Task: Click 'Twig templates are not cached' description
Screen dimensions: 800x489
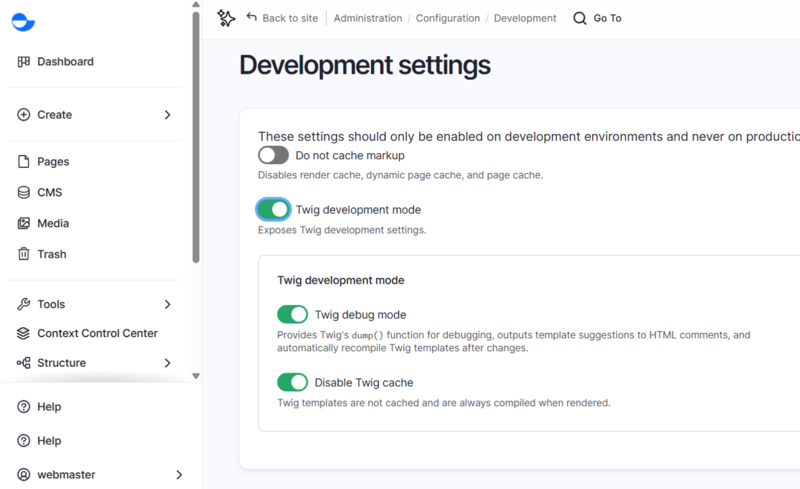Action: 444,403
